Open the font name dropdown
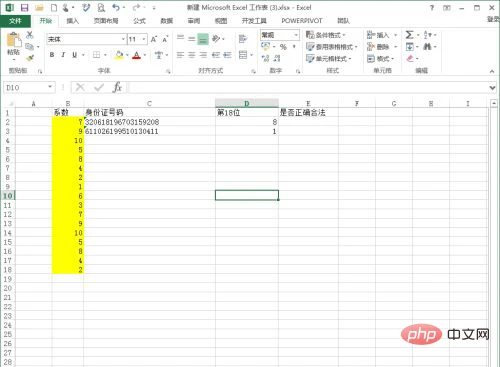The width and height of the screenshot is (500, 367). 123,39
